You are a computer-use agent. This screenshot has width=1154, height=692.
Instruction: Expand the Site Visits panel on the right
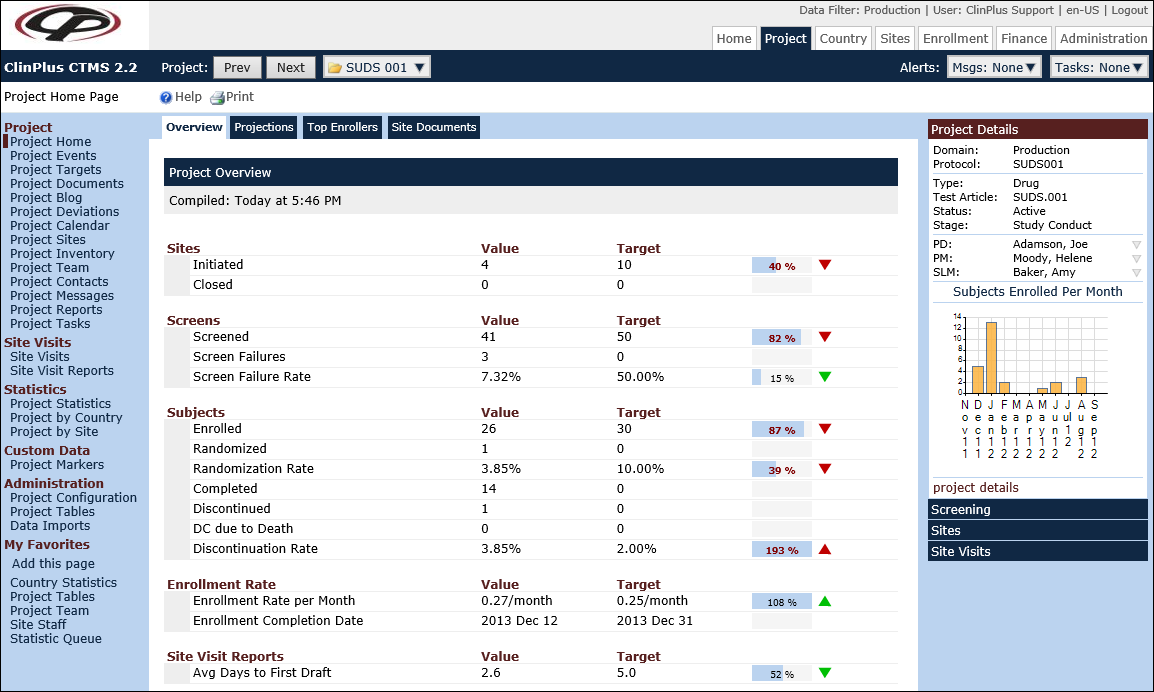[1037, 551]
